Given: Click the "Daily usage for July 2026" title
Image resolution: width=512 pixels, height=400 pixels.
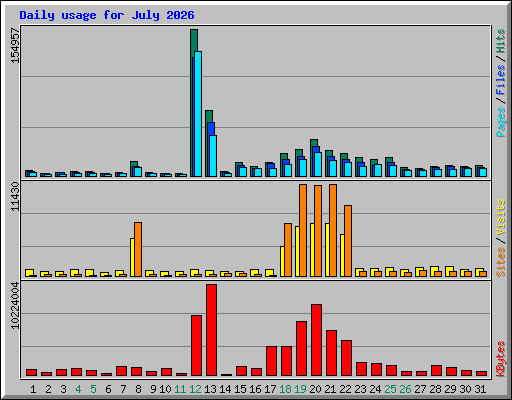Looking at the screenshot, I should (107, 15).
